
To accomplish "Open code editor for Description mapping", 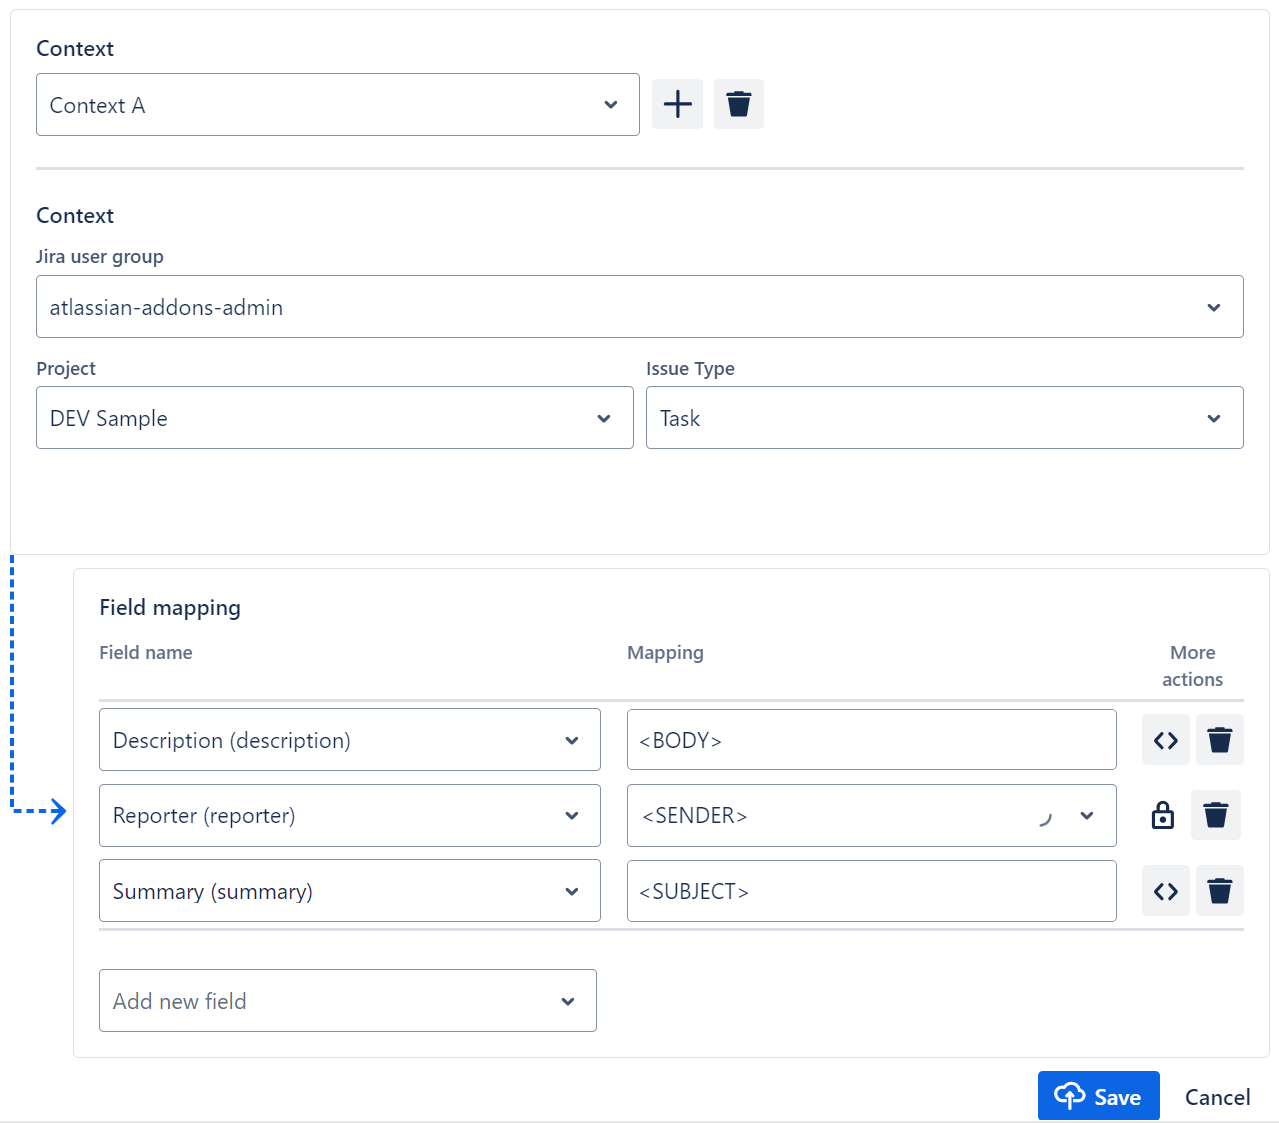I will [1165, 740].
